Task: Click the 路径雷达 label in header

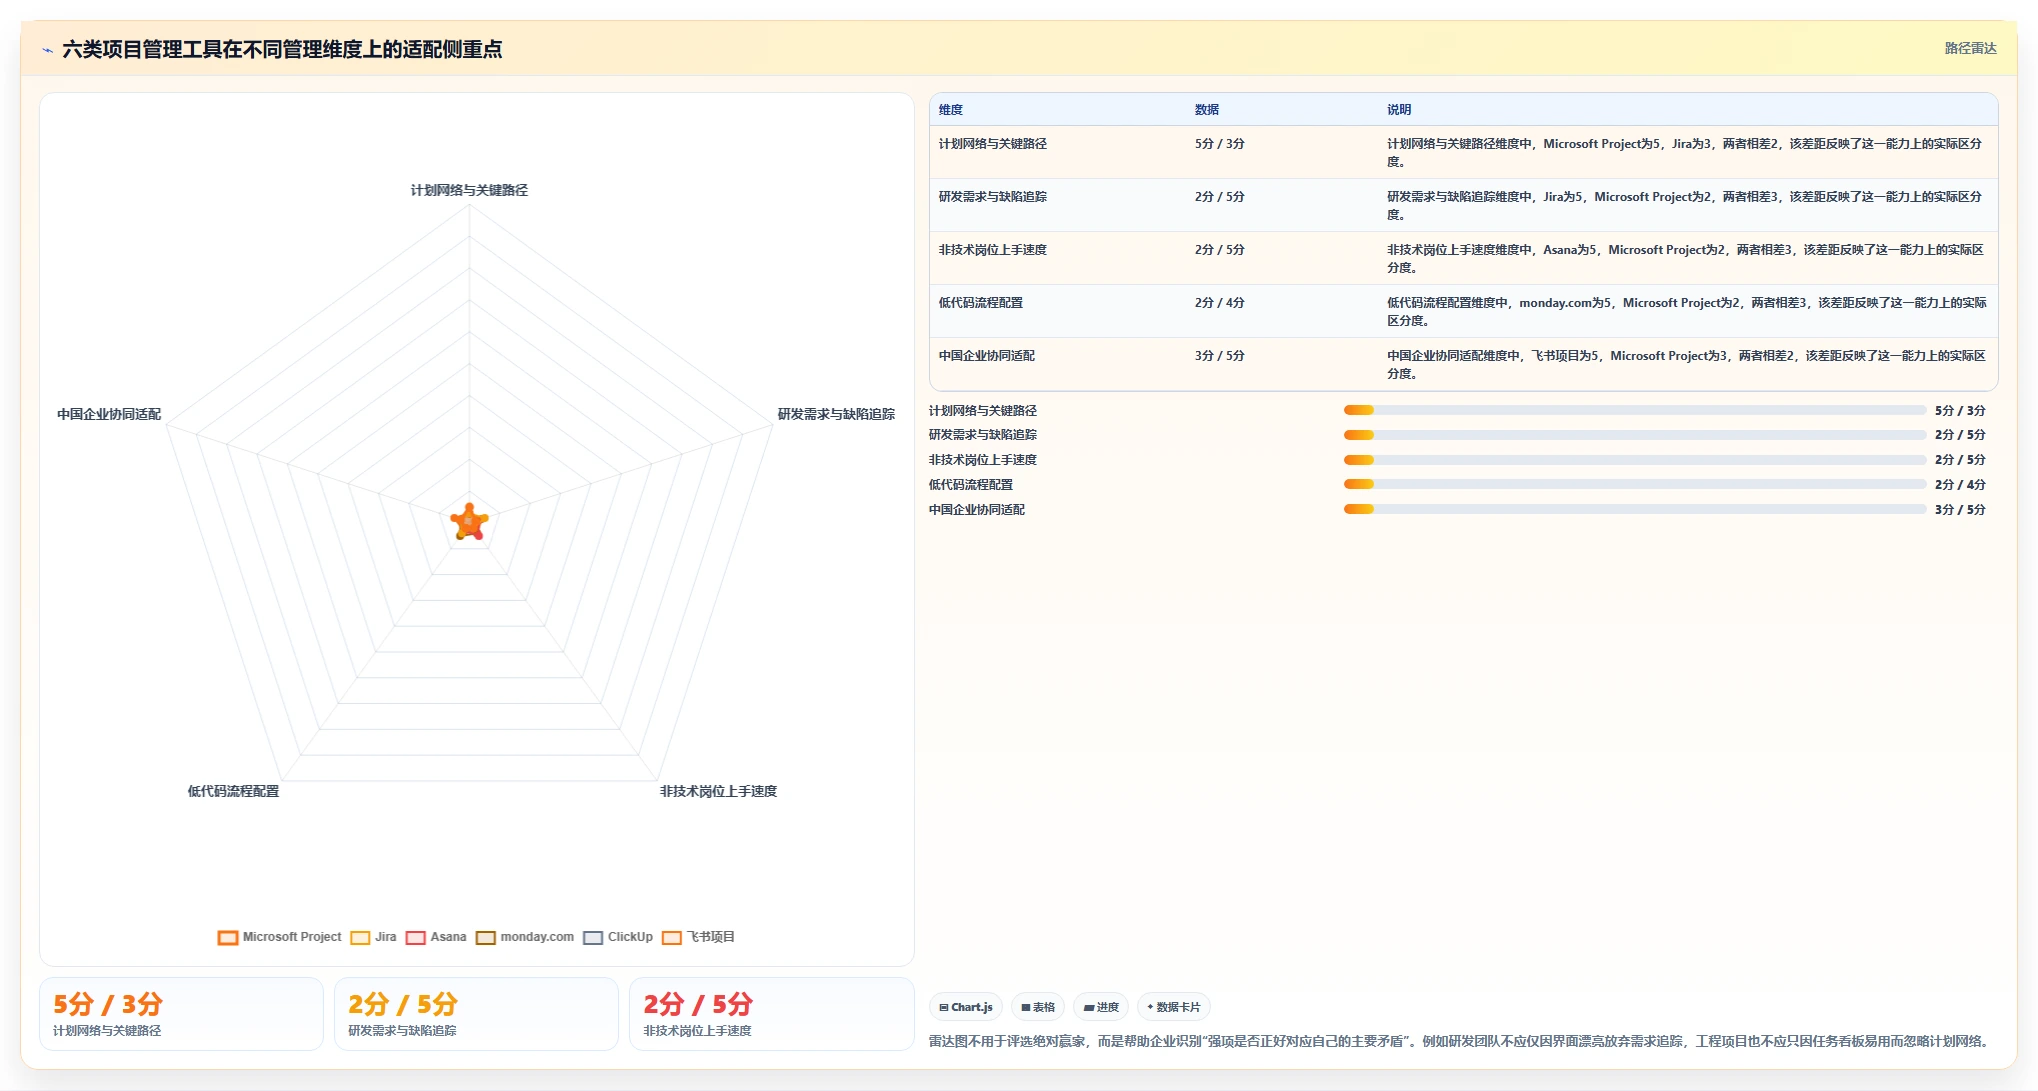Action: (x=1970, y=48)
